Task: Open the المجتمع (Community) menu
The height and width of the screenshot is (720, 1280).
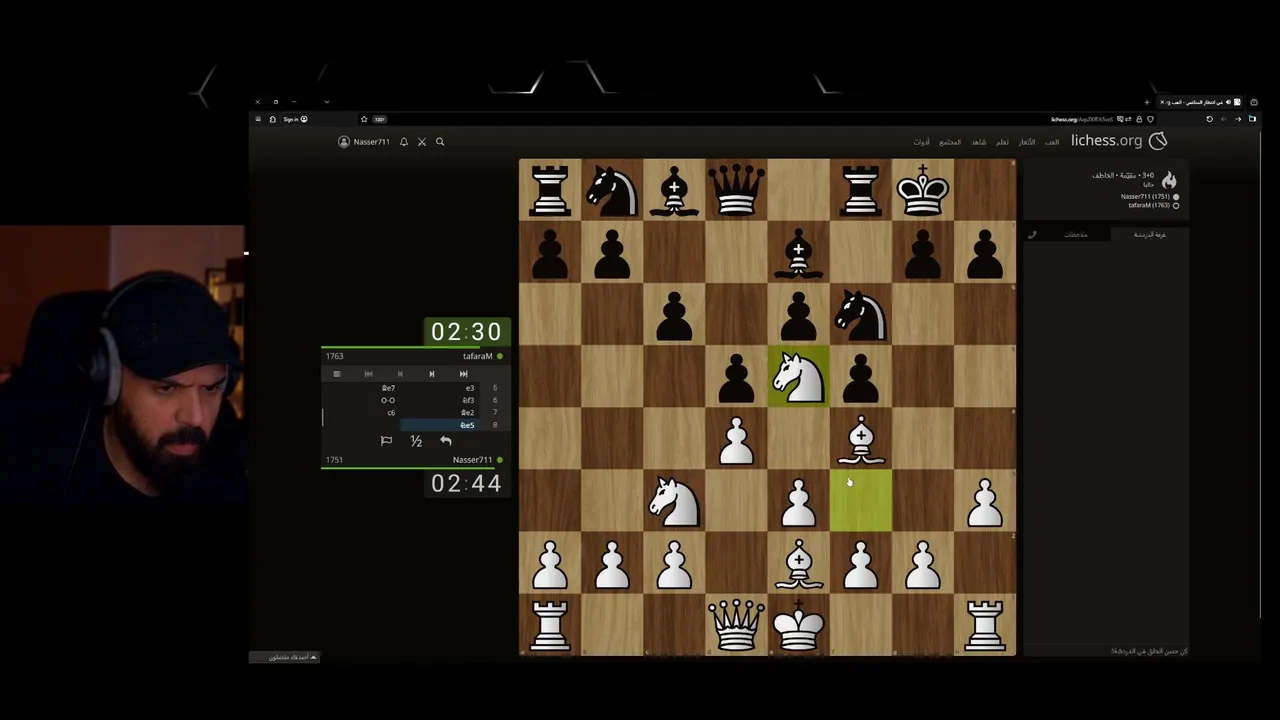Action: [950, 142]
